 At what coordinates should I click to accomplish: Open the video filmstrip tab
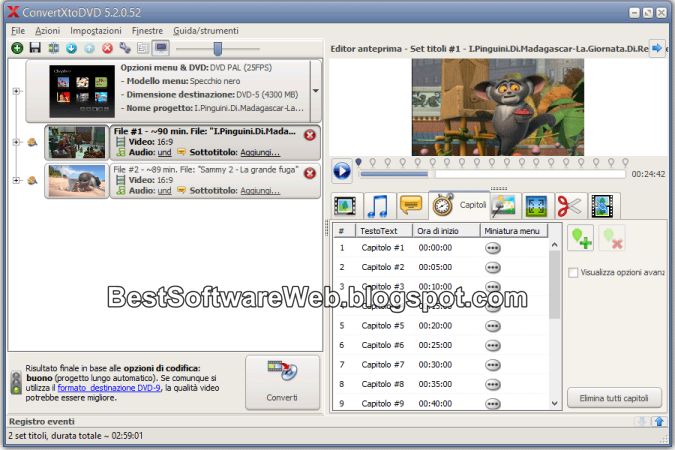345,205
